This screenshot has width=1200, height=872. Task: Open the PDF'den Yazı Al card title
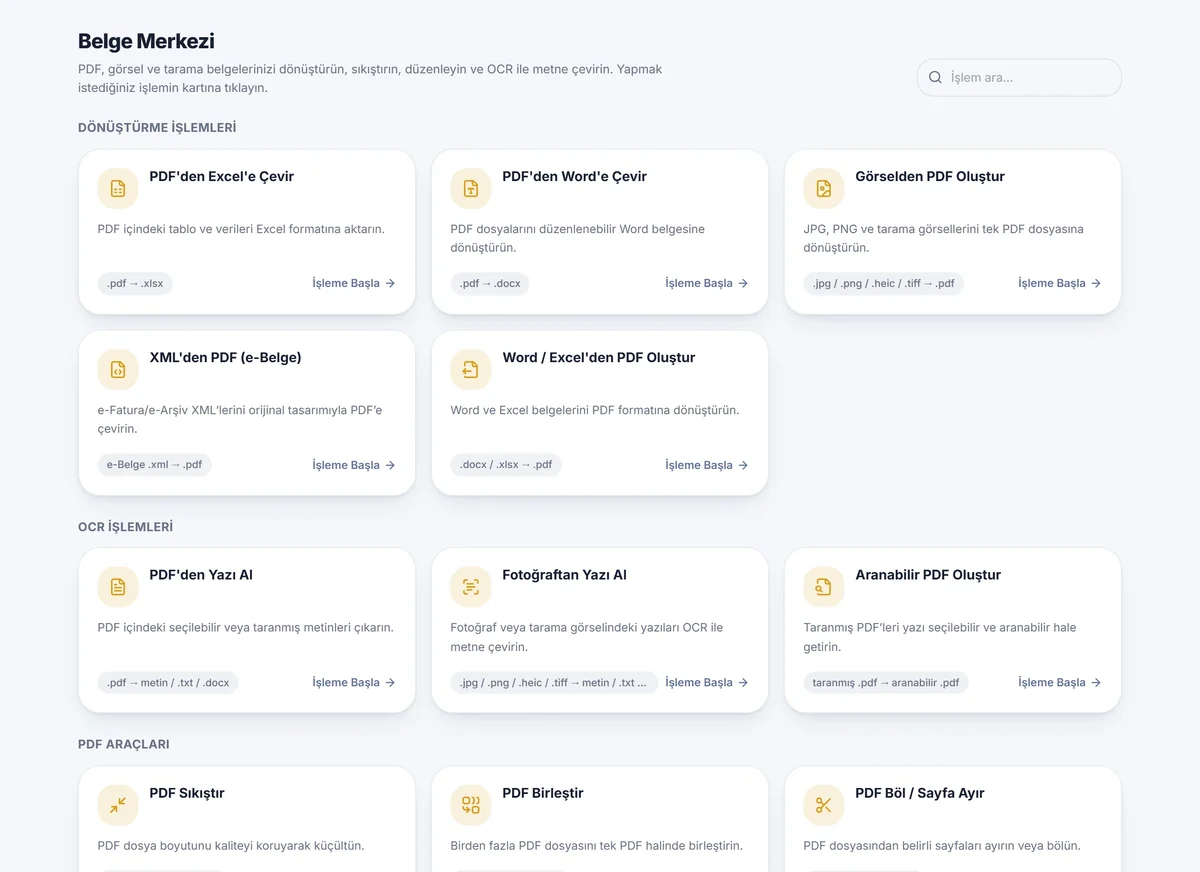(x=201, y=575)
